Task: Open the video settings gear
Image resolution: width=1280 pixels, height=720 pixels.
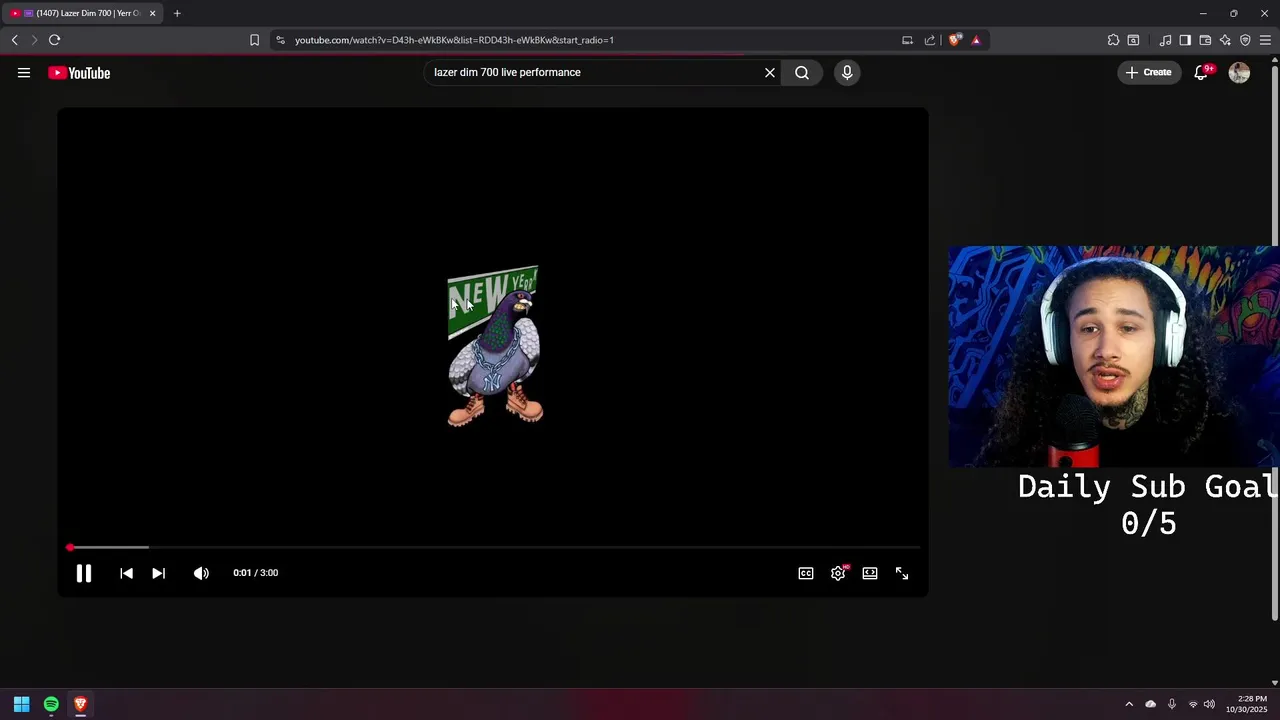Action: coord(838,573)
